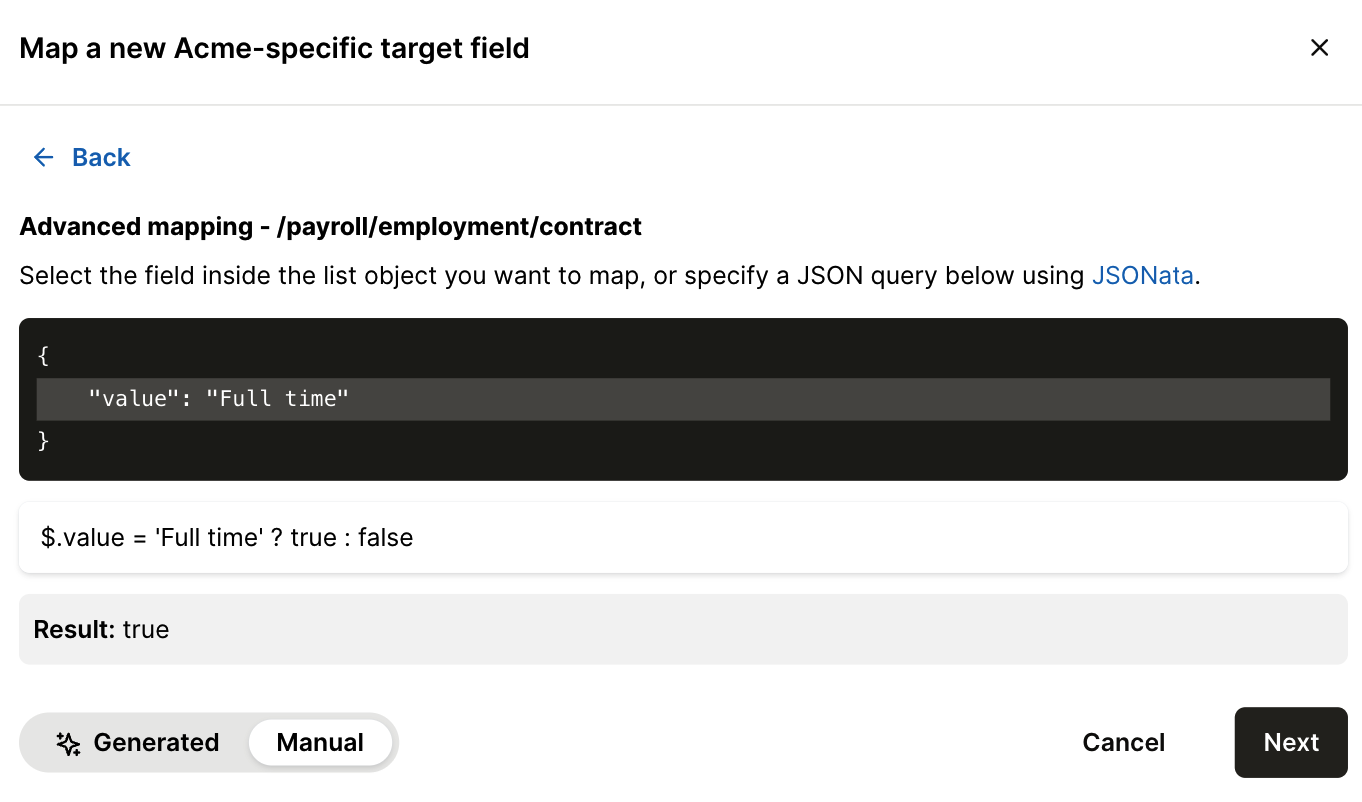Screen dimensions: 1362x802
Task: Click the back arrow icon
Action: 42,157
